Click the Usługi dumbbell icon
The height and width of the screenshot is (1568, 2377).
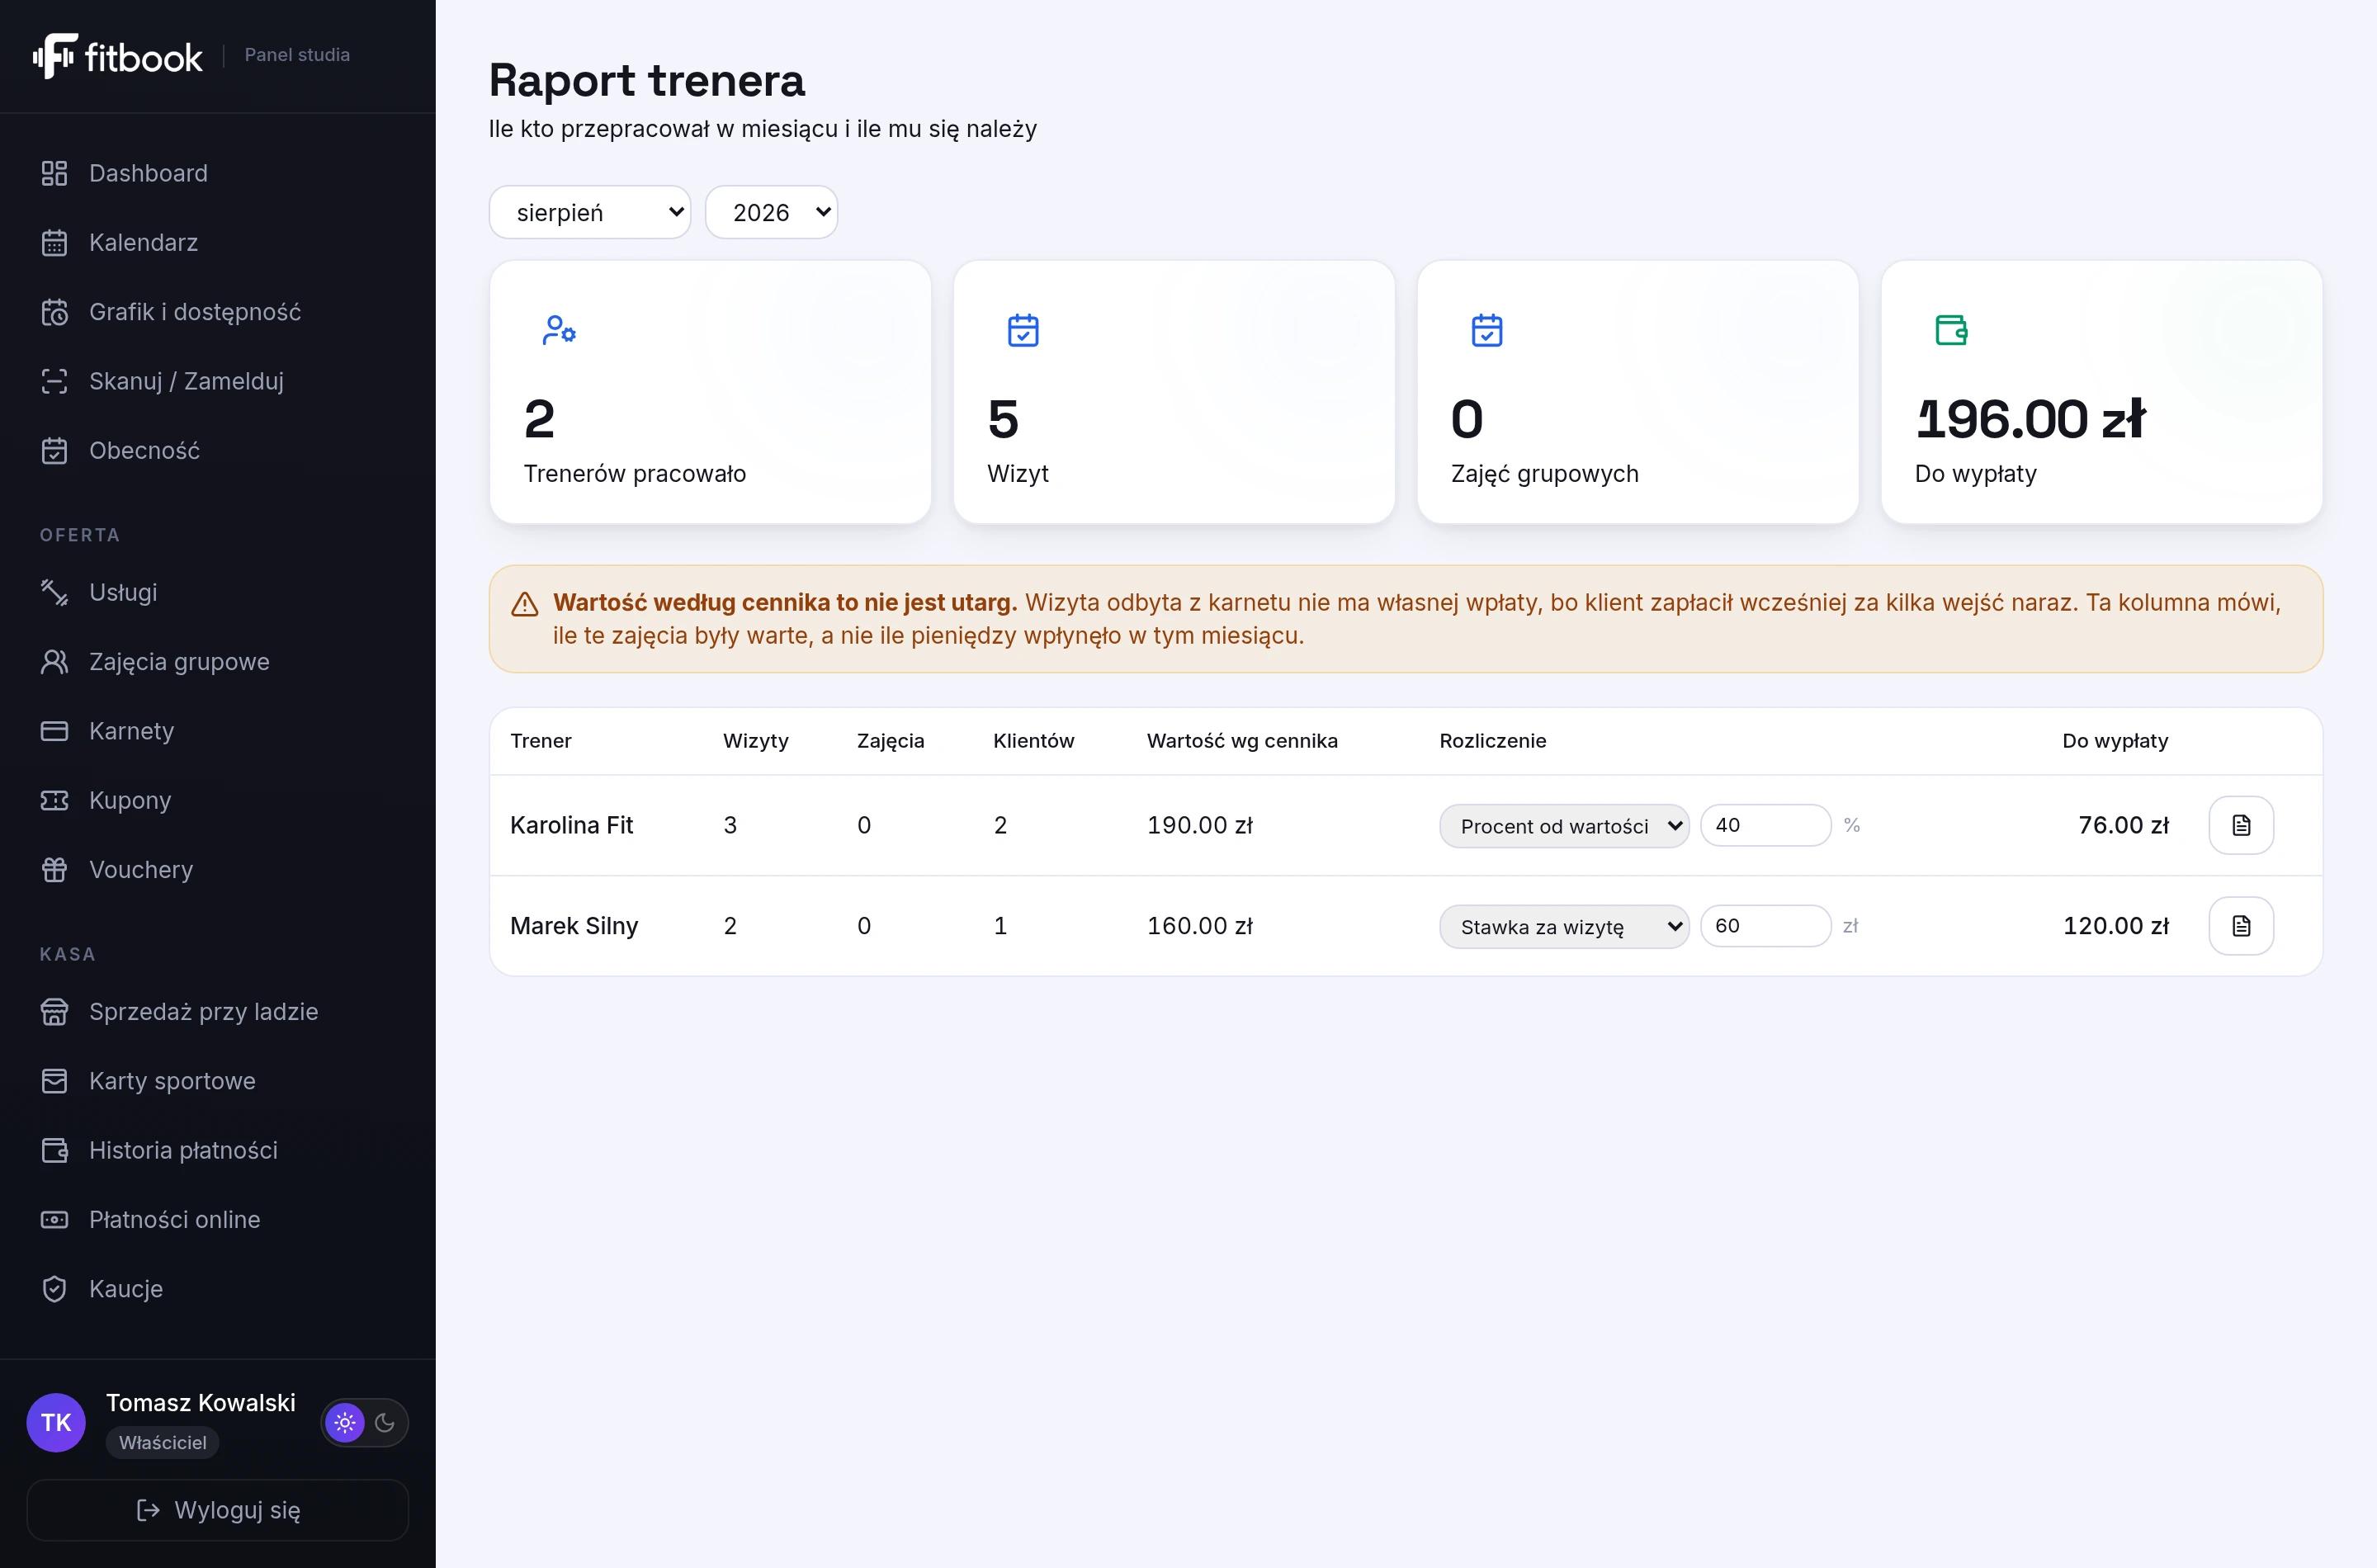(54, 592)
